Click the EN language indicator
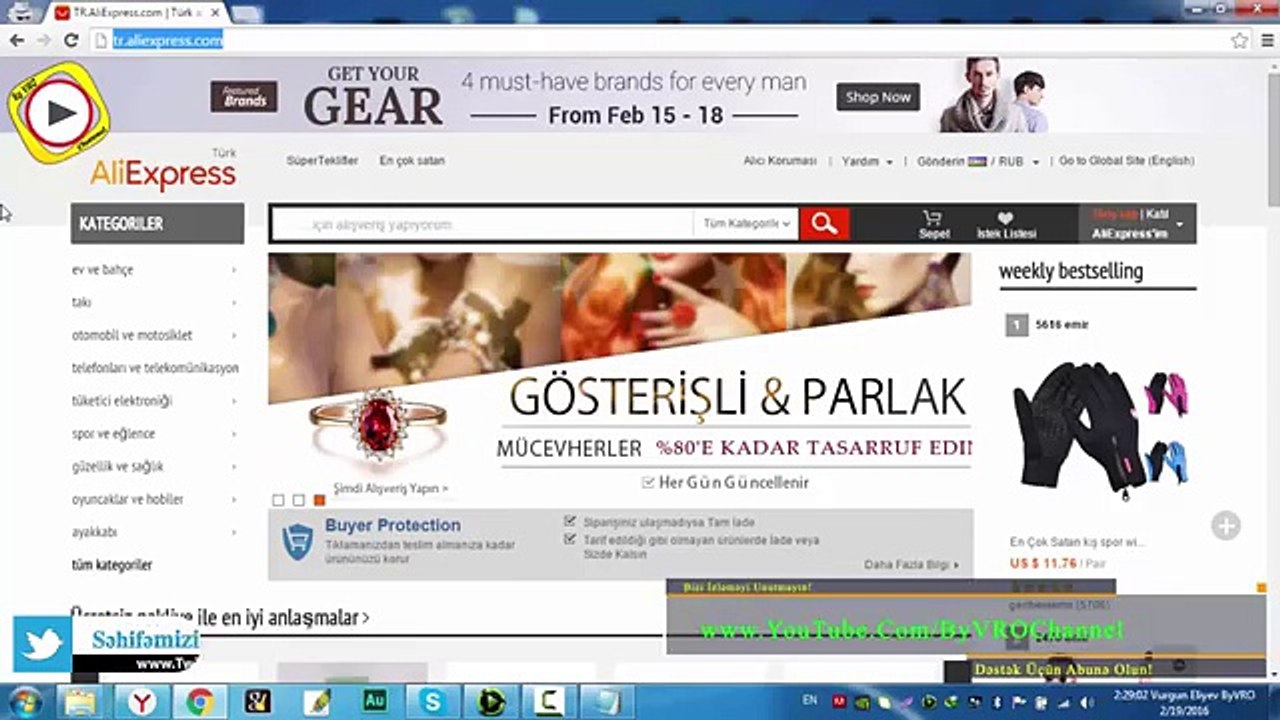Viewport: 1280px width, 720px height. pyautogui.click(x=810, y=700)
